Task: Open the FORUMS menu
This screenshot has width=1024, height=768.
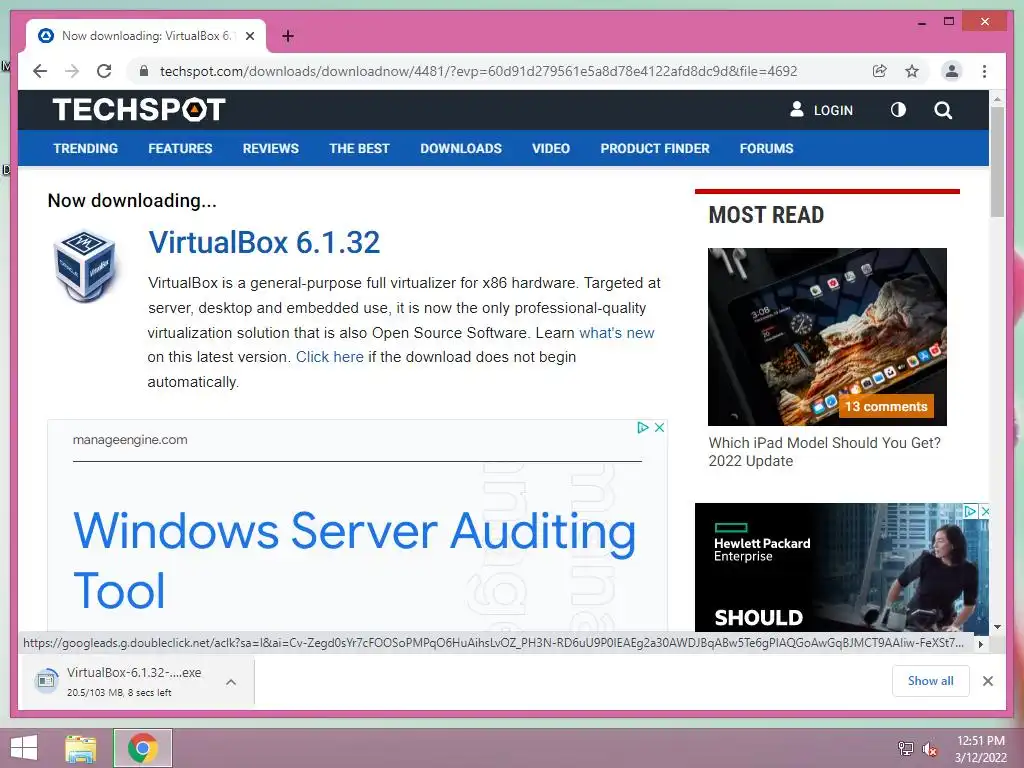Action: [x=766, y=148]
